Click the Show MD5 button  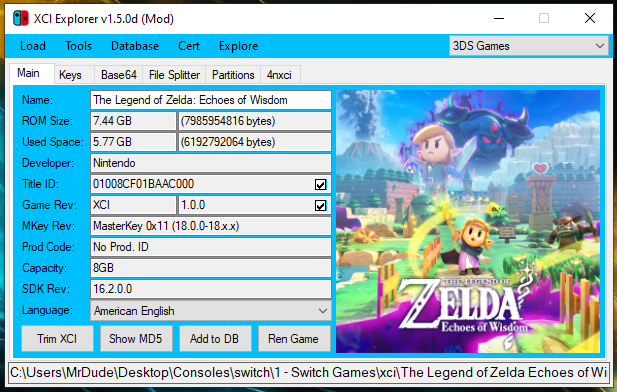point(136,338)
